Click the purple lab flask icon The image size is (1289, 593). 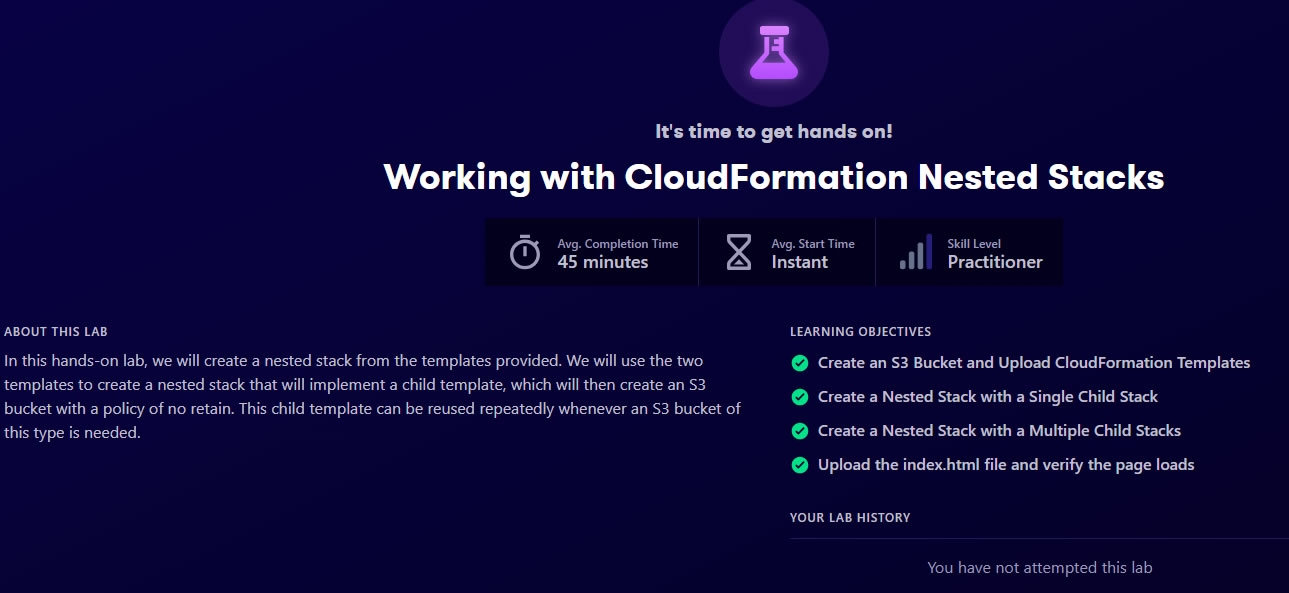[x=773, y=52]
